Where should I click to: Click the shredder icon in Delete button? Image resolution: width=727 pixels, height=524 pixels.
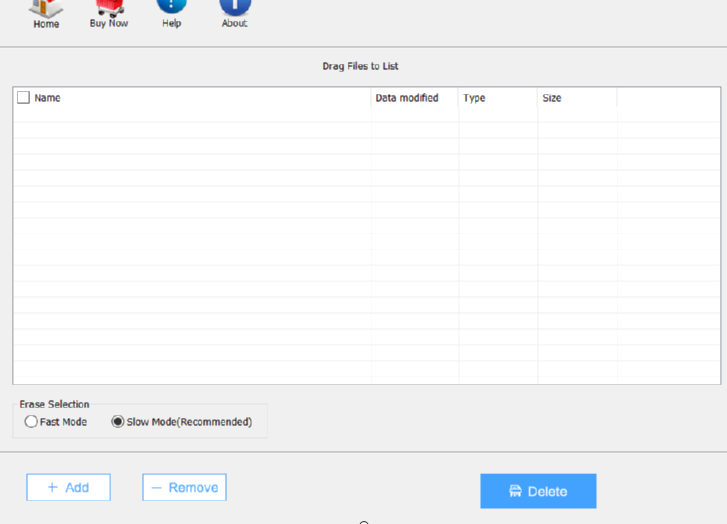pos(515,491)
